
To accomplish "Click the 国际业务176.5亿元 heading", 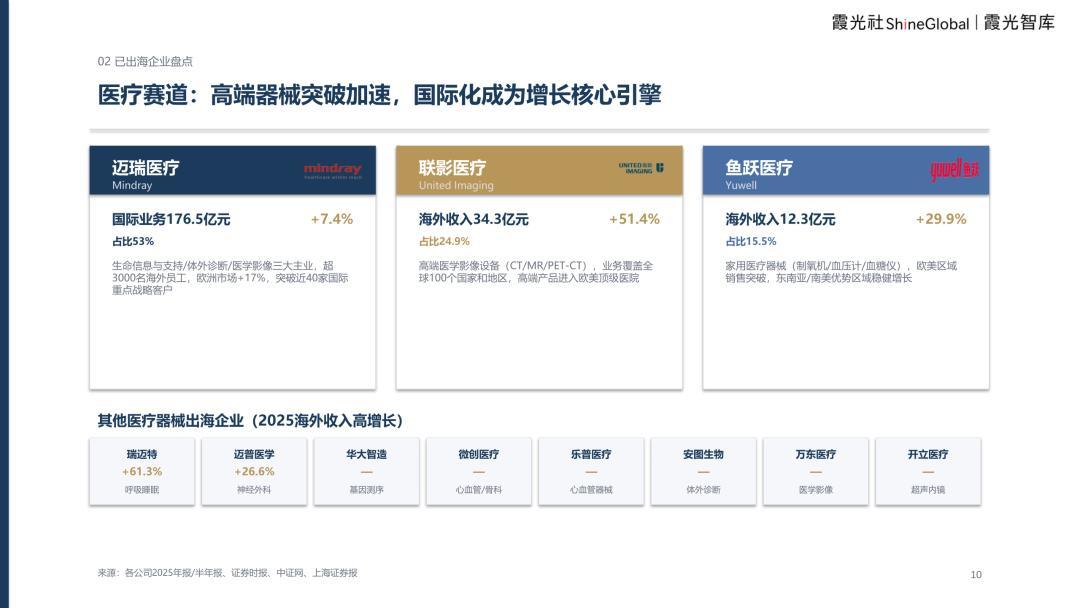I will click(x=171, y=219).
